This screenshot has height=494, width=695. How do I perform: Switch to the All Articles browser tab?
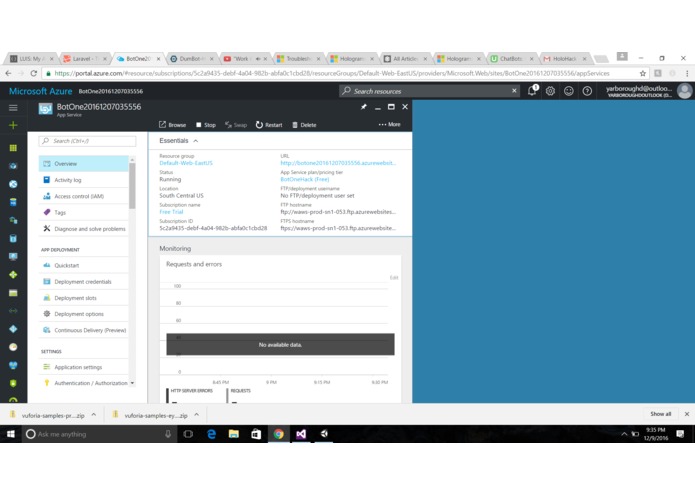click(404, 58)
